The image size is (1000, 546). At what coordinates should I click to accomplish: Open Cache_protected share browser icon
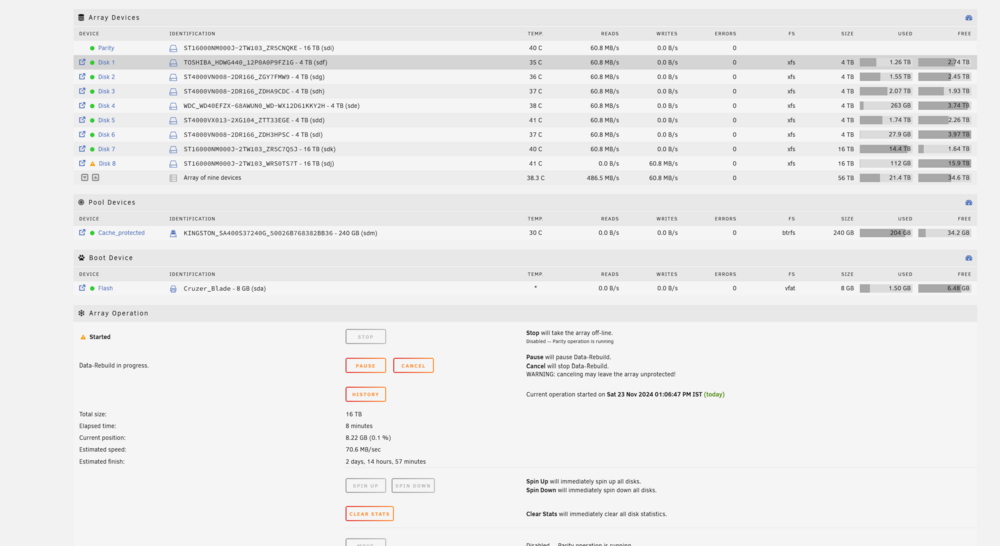click(x=82, y=233)
